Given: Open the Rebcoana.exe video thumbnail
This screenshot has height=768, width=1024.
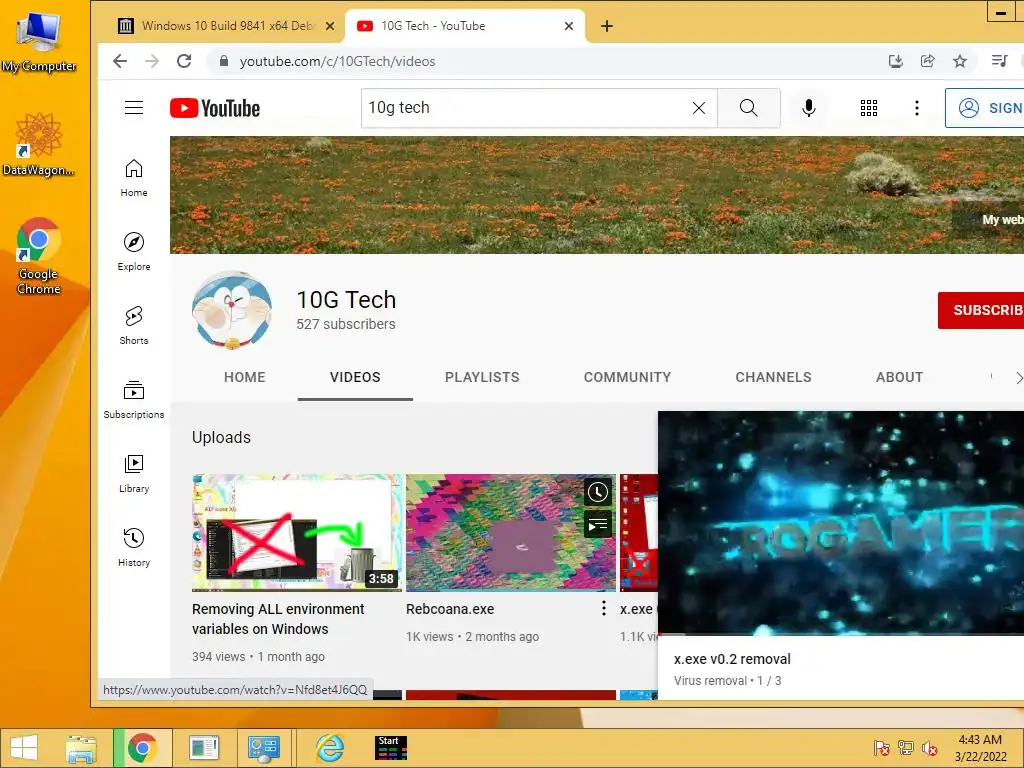Looking at the screenshot, I should coord(511,532).
